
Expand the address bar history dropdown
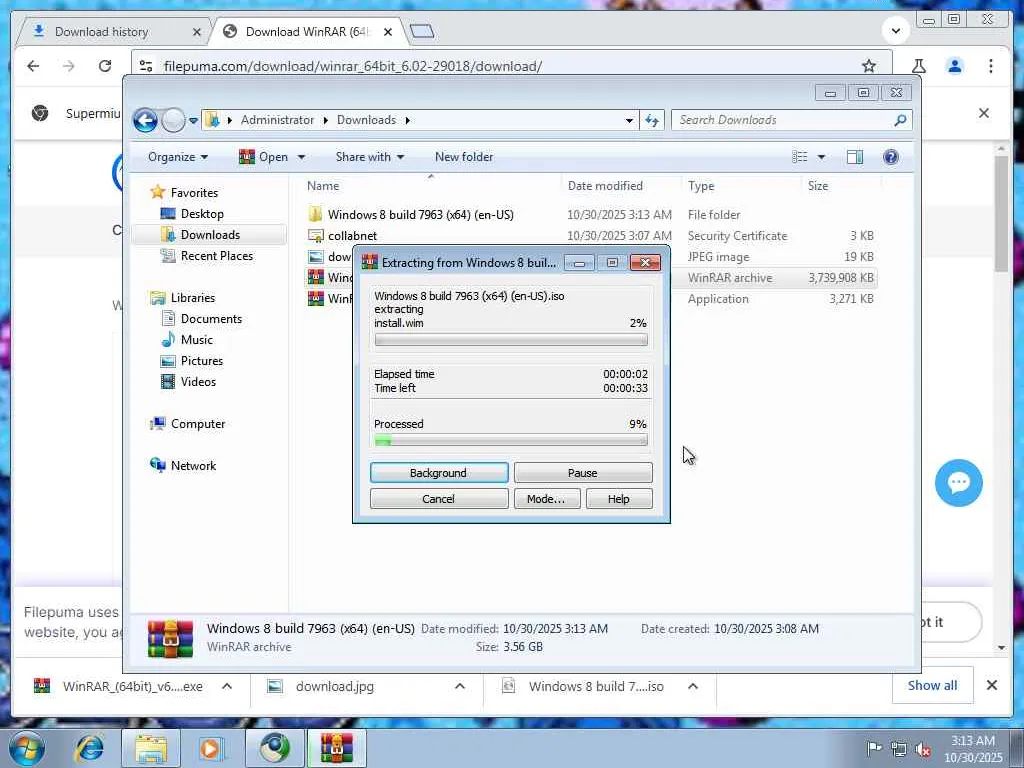[629, 120]
